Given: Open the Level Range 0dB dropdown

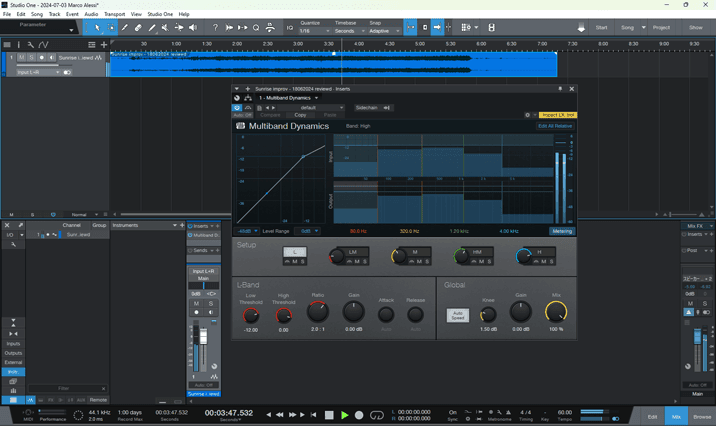Looking at the screenshot, I should tap(307, 231).
